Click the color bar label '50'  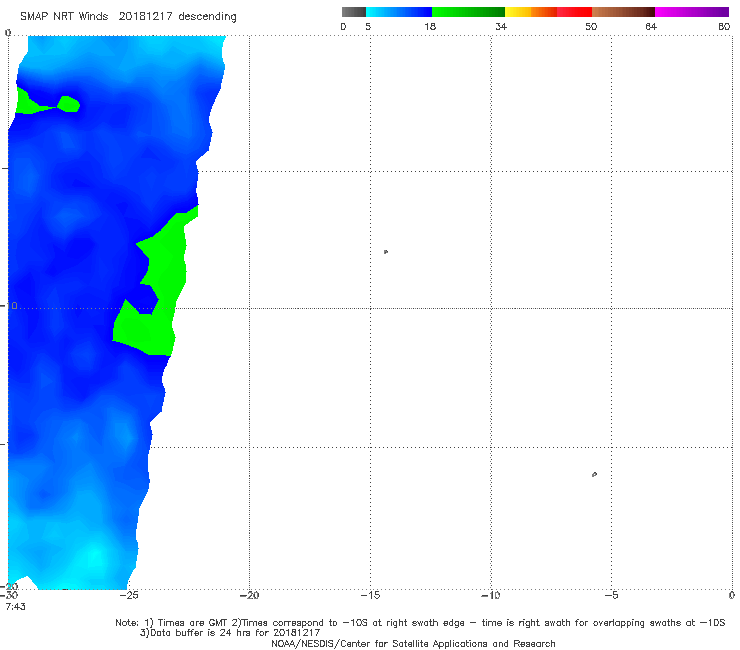(x=591, y=26)
